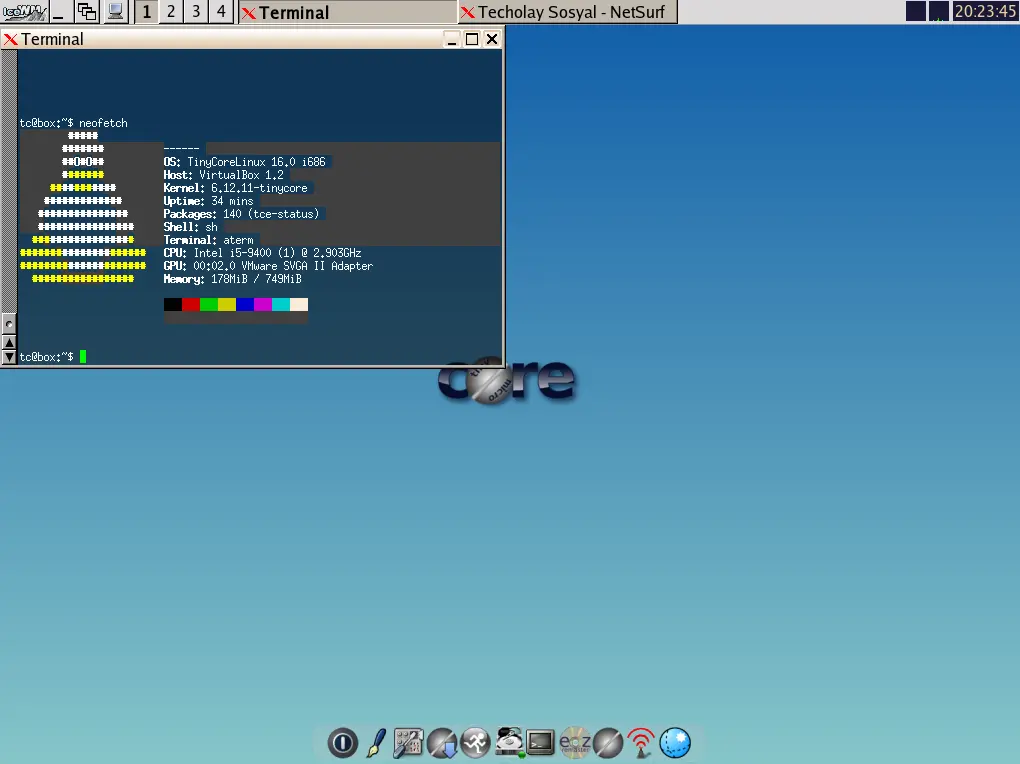Image resolution: width=1020 pixels, height=764 pixels.
Task: Click the computer monitor icon in taskbar
Action: [x=115, y=12]
